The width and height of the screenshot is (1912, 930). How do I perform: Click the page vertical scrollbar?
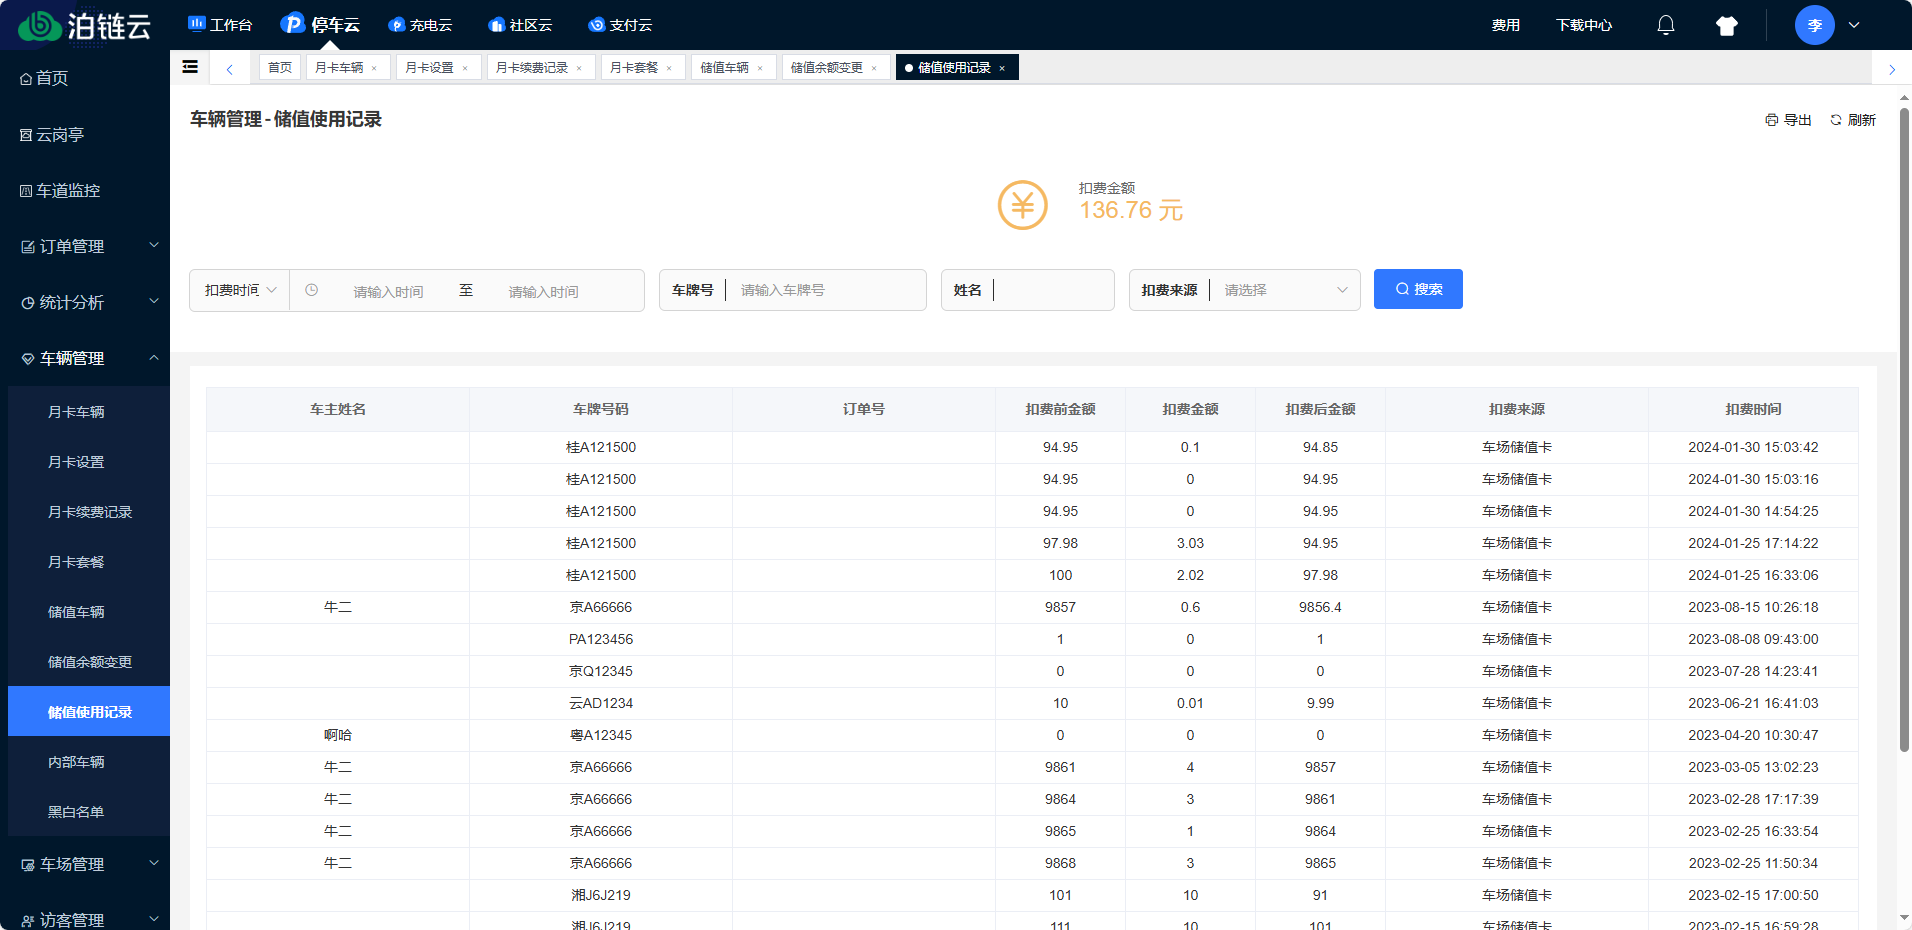click(1904, 430)
